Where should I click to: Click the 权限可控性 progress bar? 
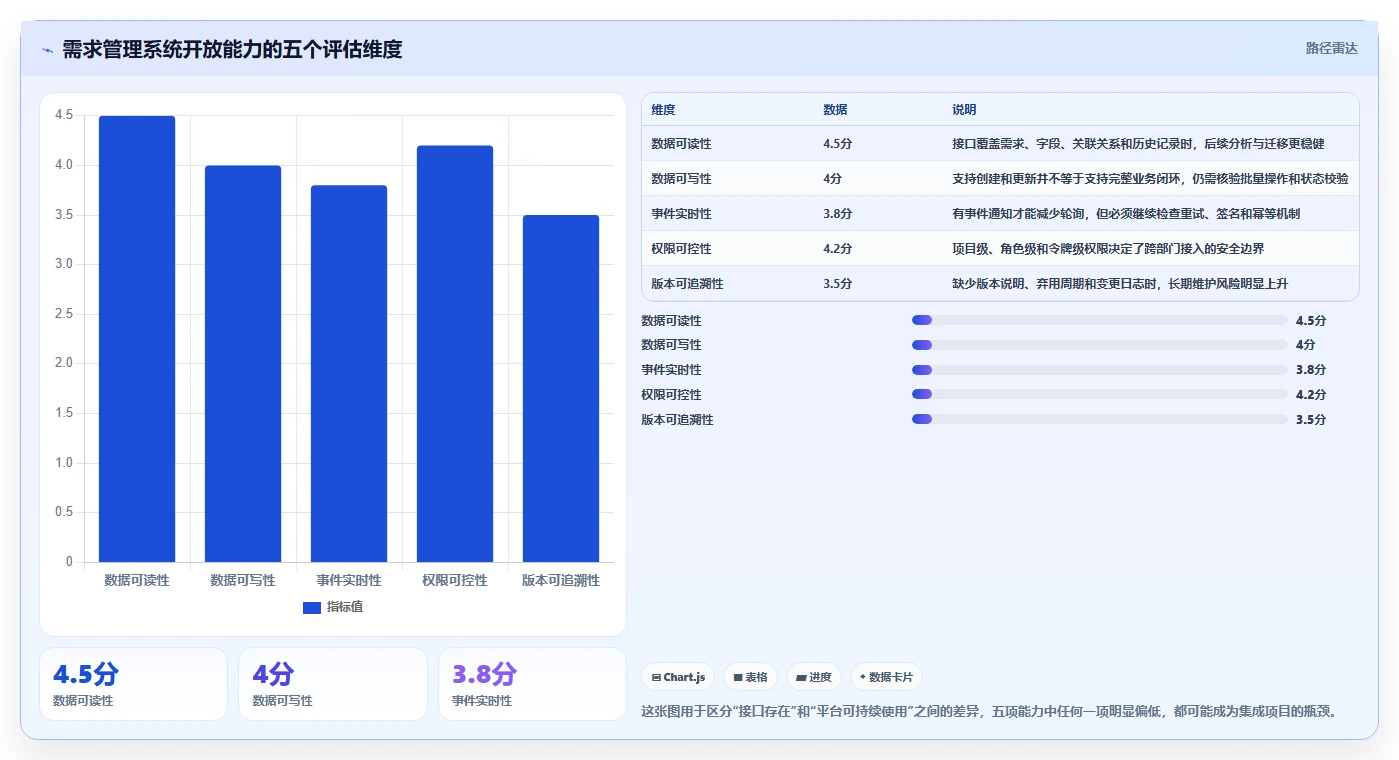pyautogui.click(x=1099, y=395)
